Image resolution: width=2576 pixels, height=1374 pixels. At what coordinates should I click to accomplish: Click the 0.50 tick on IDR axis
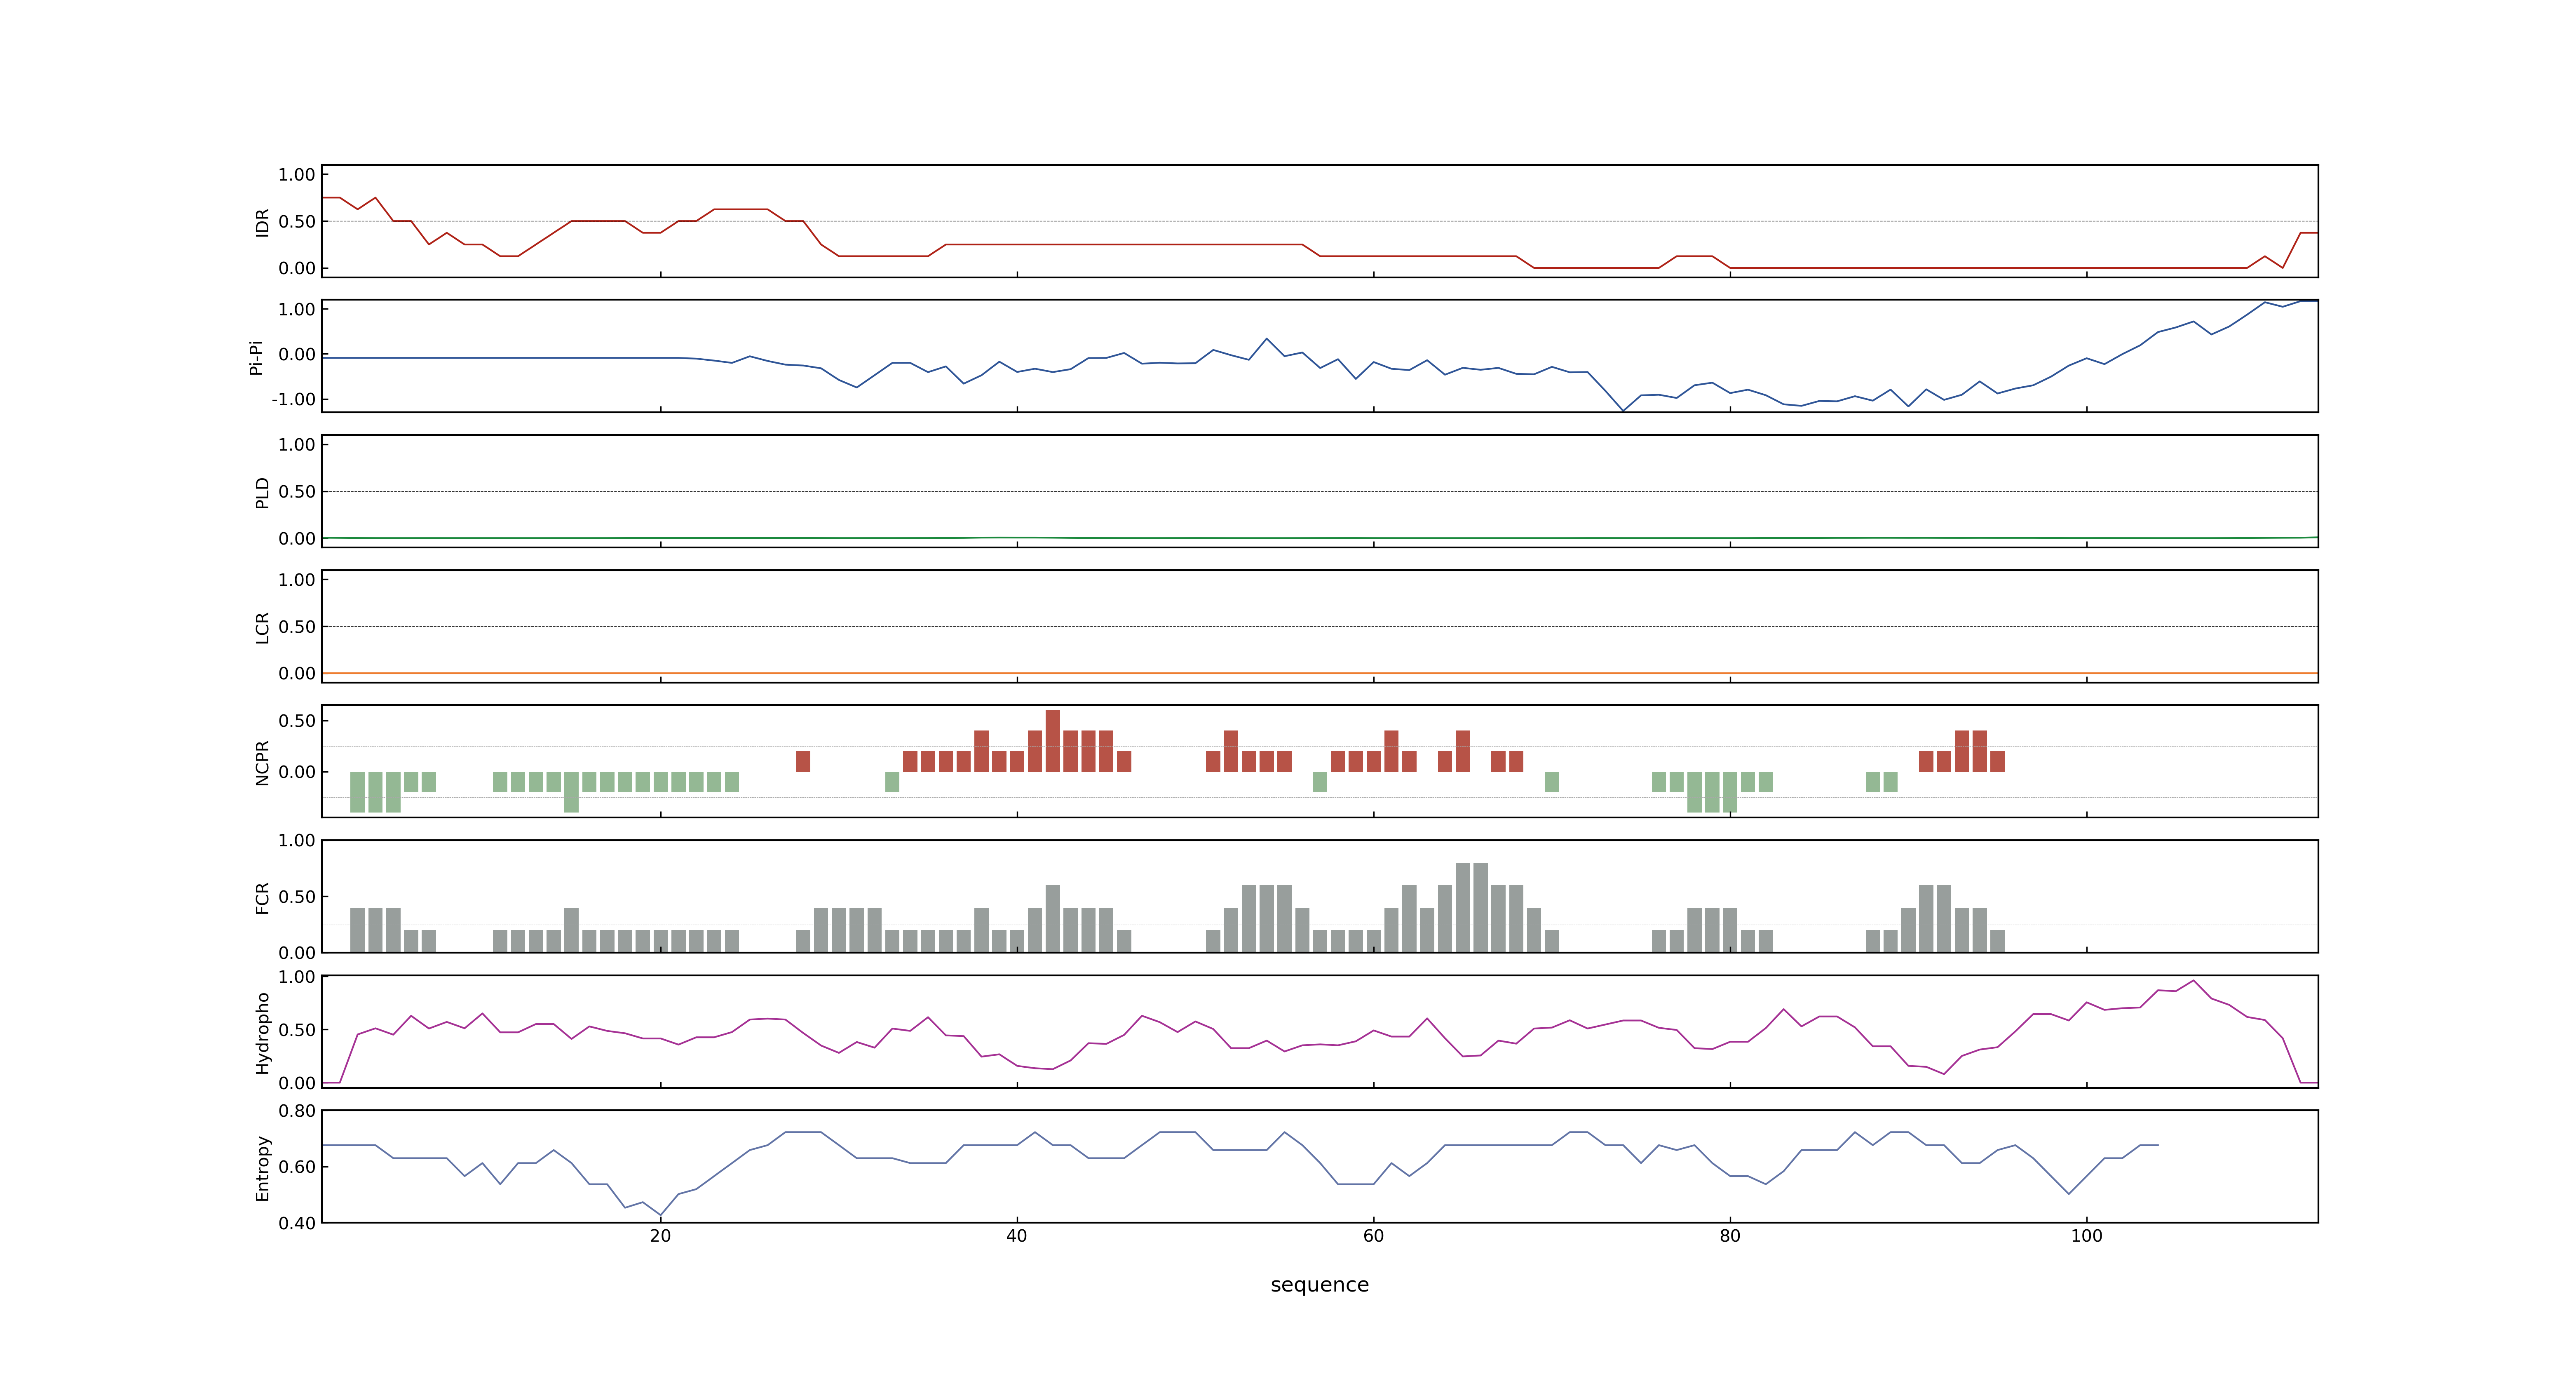click(297, 222)
